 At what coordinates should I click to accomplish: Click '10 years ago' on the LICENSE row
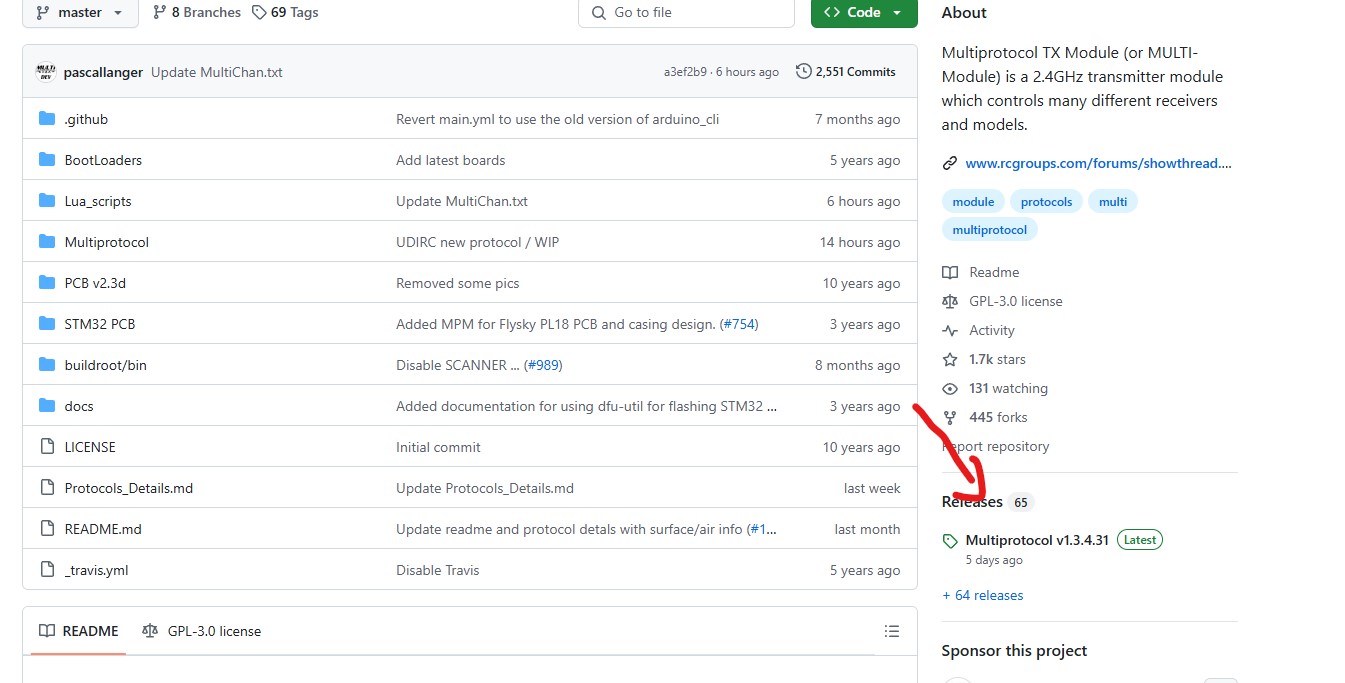pos(862,447)
